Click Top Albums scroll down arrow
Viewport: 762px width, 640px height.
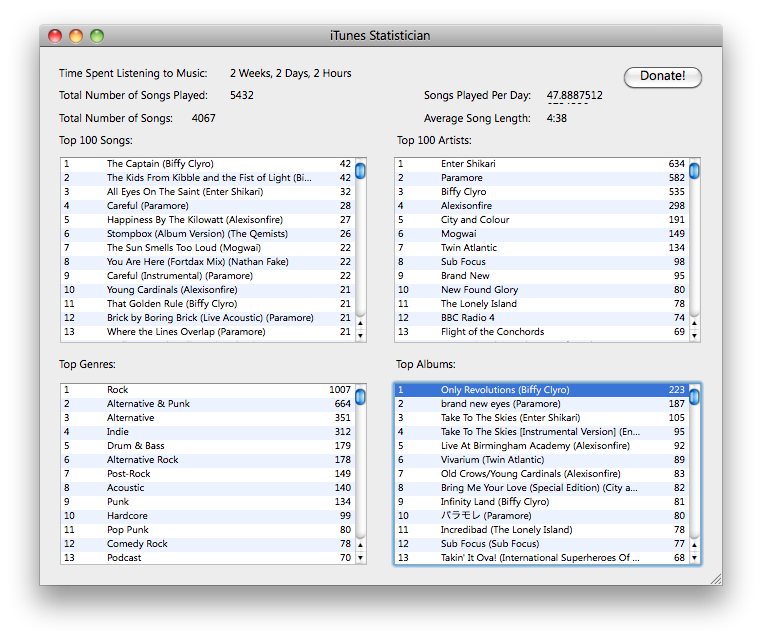(x=694, y=558)
